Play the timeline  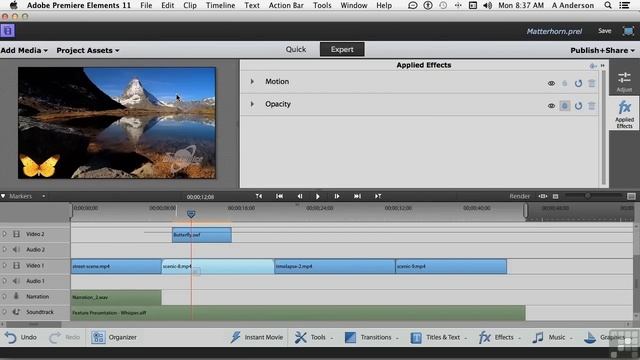[x=318, y=196]
